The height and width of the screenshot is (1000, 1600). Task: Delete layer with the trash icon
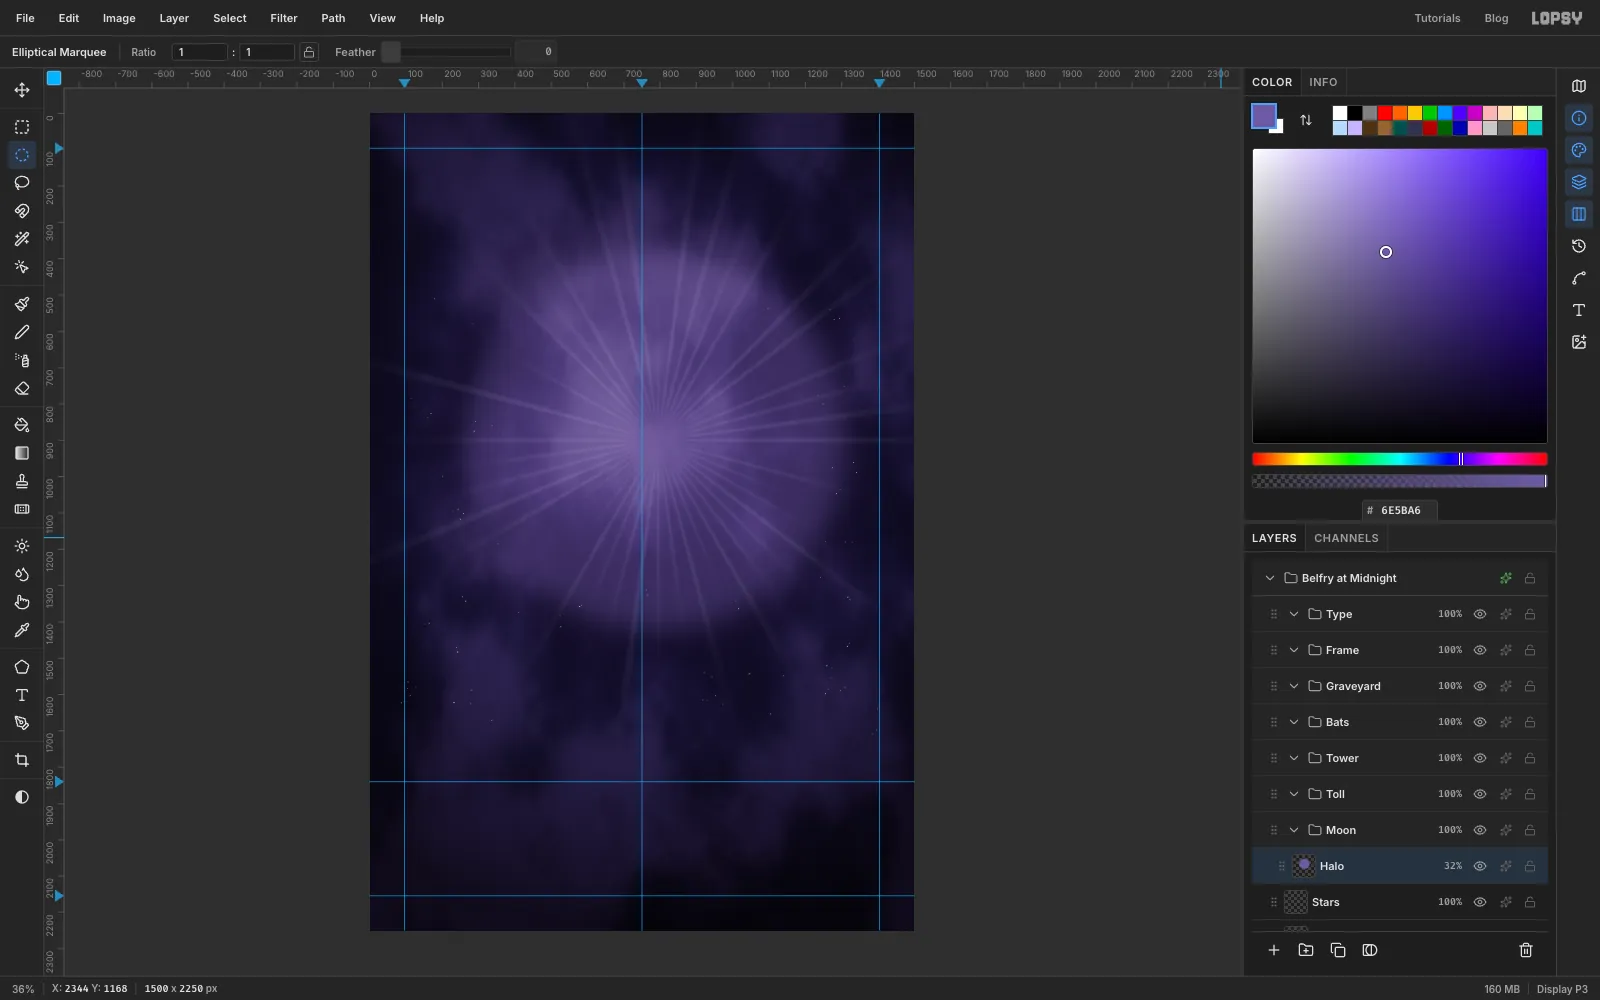[1526, 950]
